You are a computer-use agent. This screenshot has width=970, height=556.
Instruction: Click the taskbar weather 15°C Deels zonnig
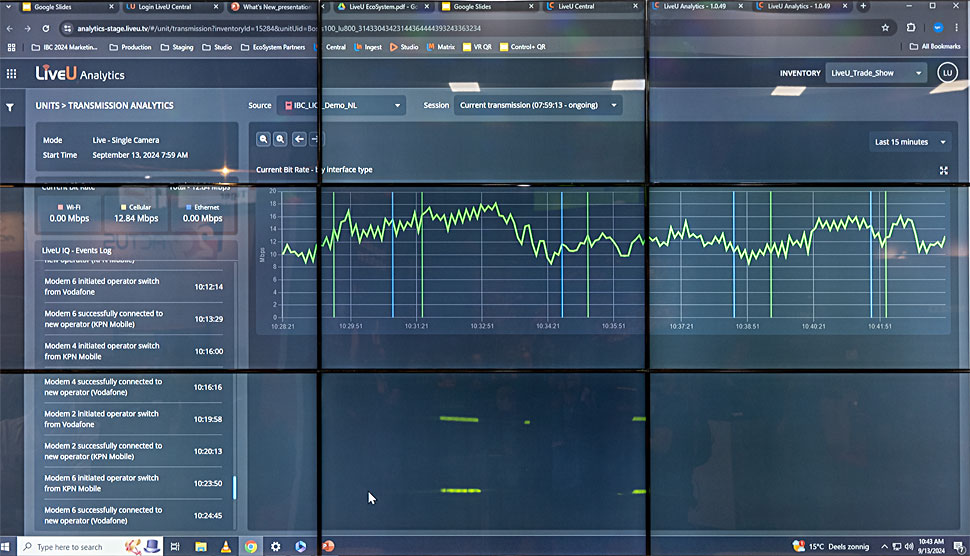coord(831,547)
